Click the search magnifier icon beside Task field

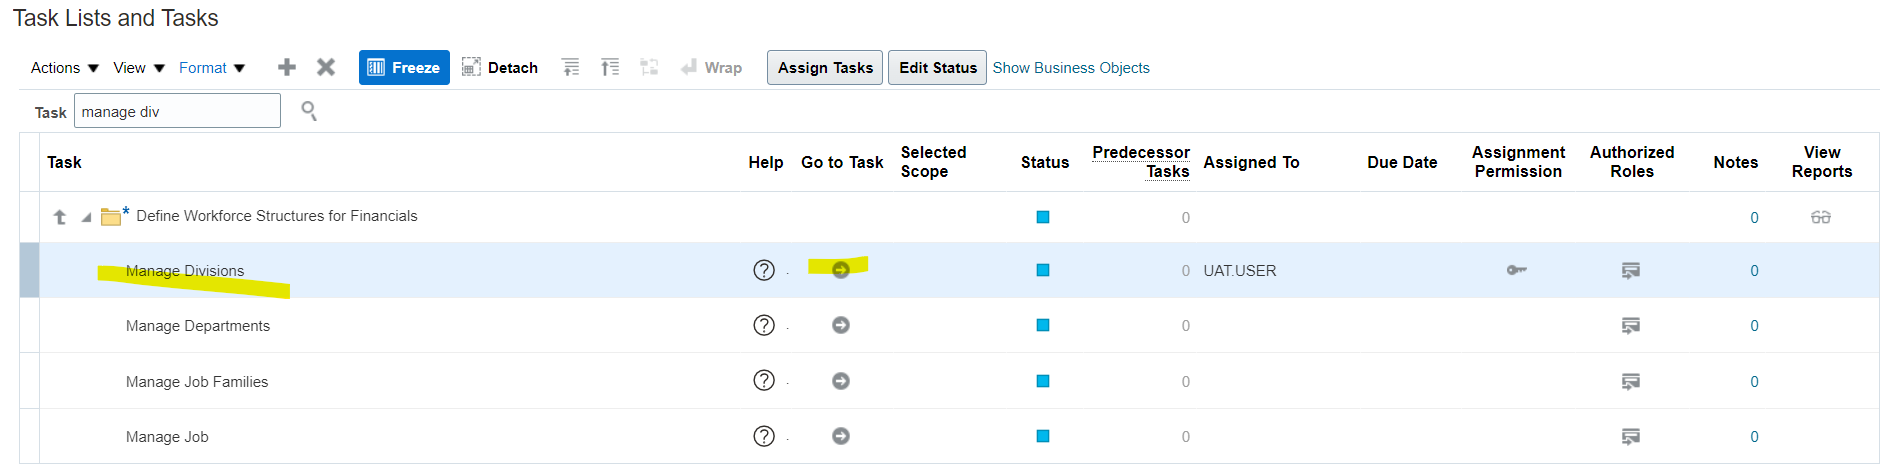[x=309, y=111]
